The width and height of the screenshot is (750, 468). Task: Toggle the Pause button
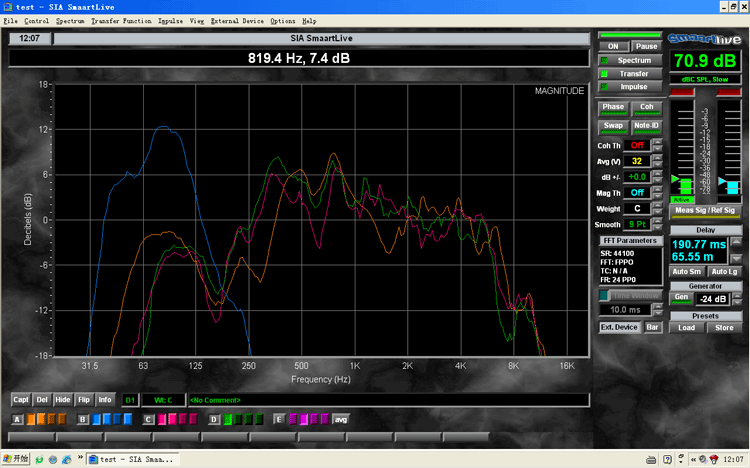tap(646, 46)
